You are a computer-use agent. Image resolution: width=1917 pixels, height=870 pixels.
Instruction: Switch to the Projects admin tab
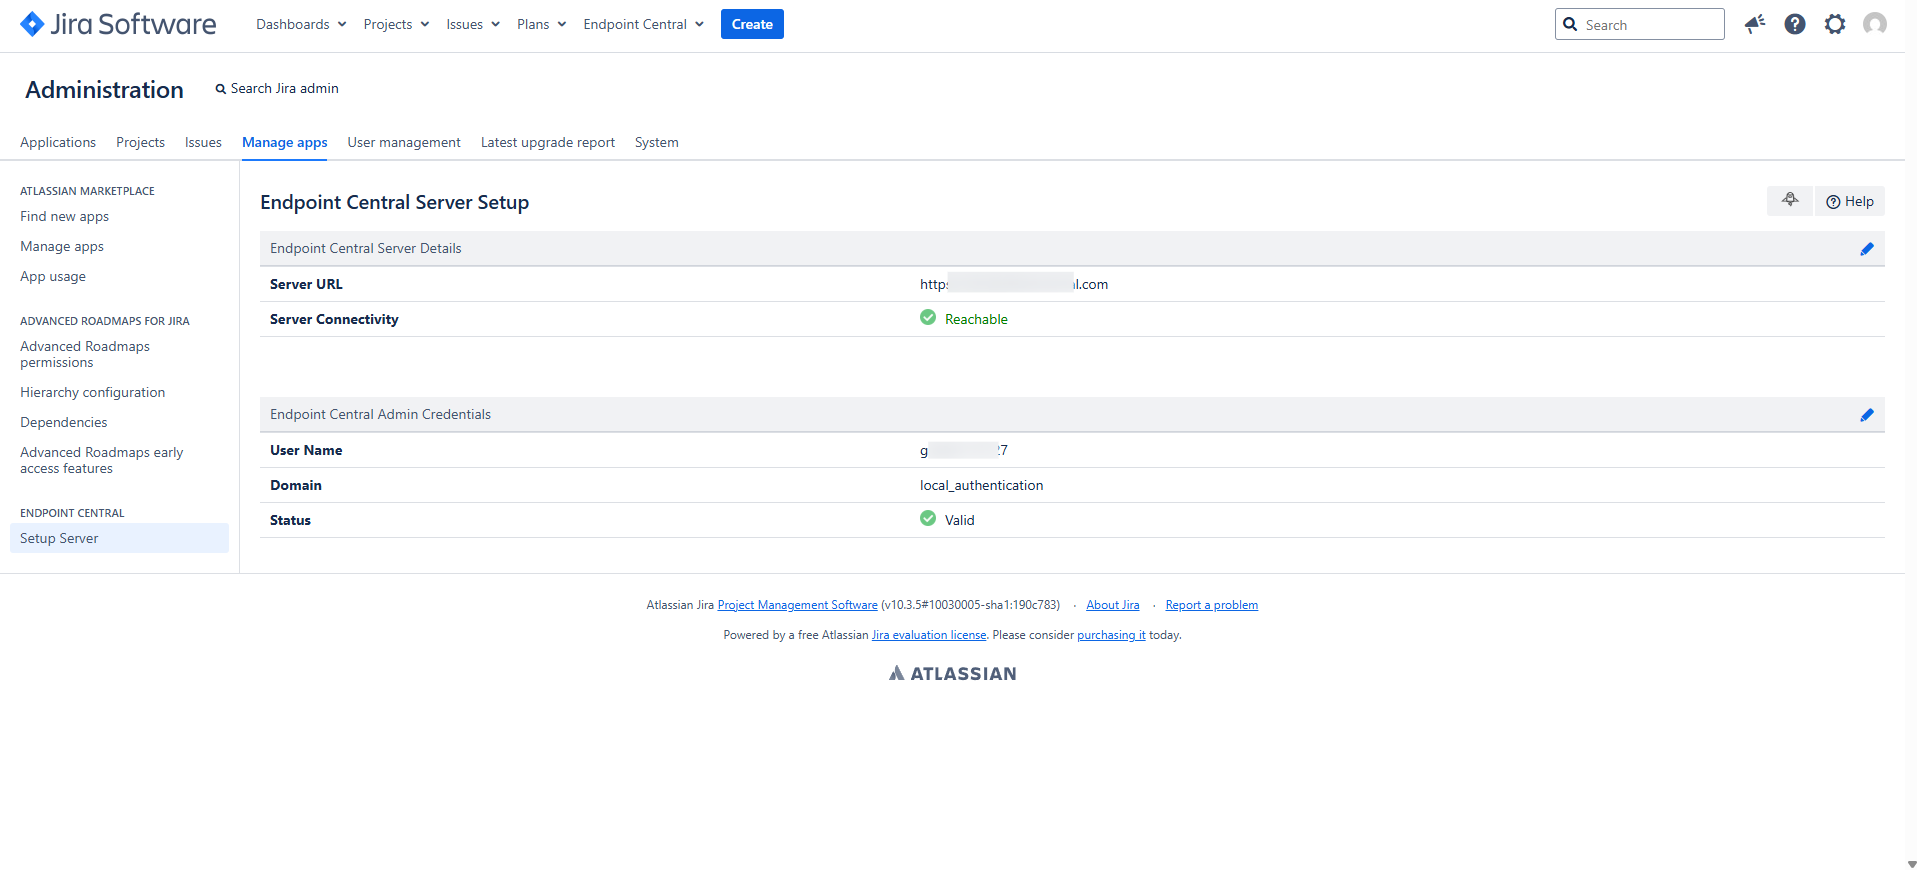coord(140,142)
